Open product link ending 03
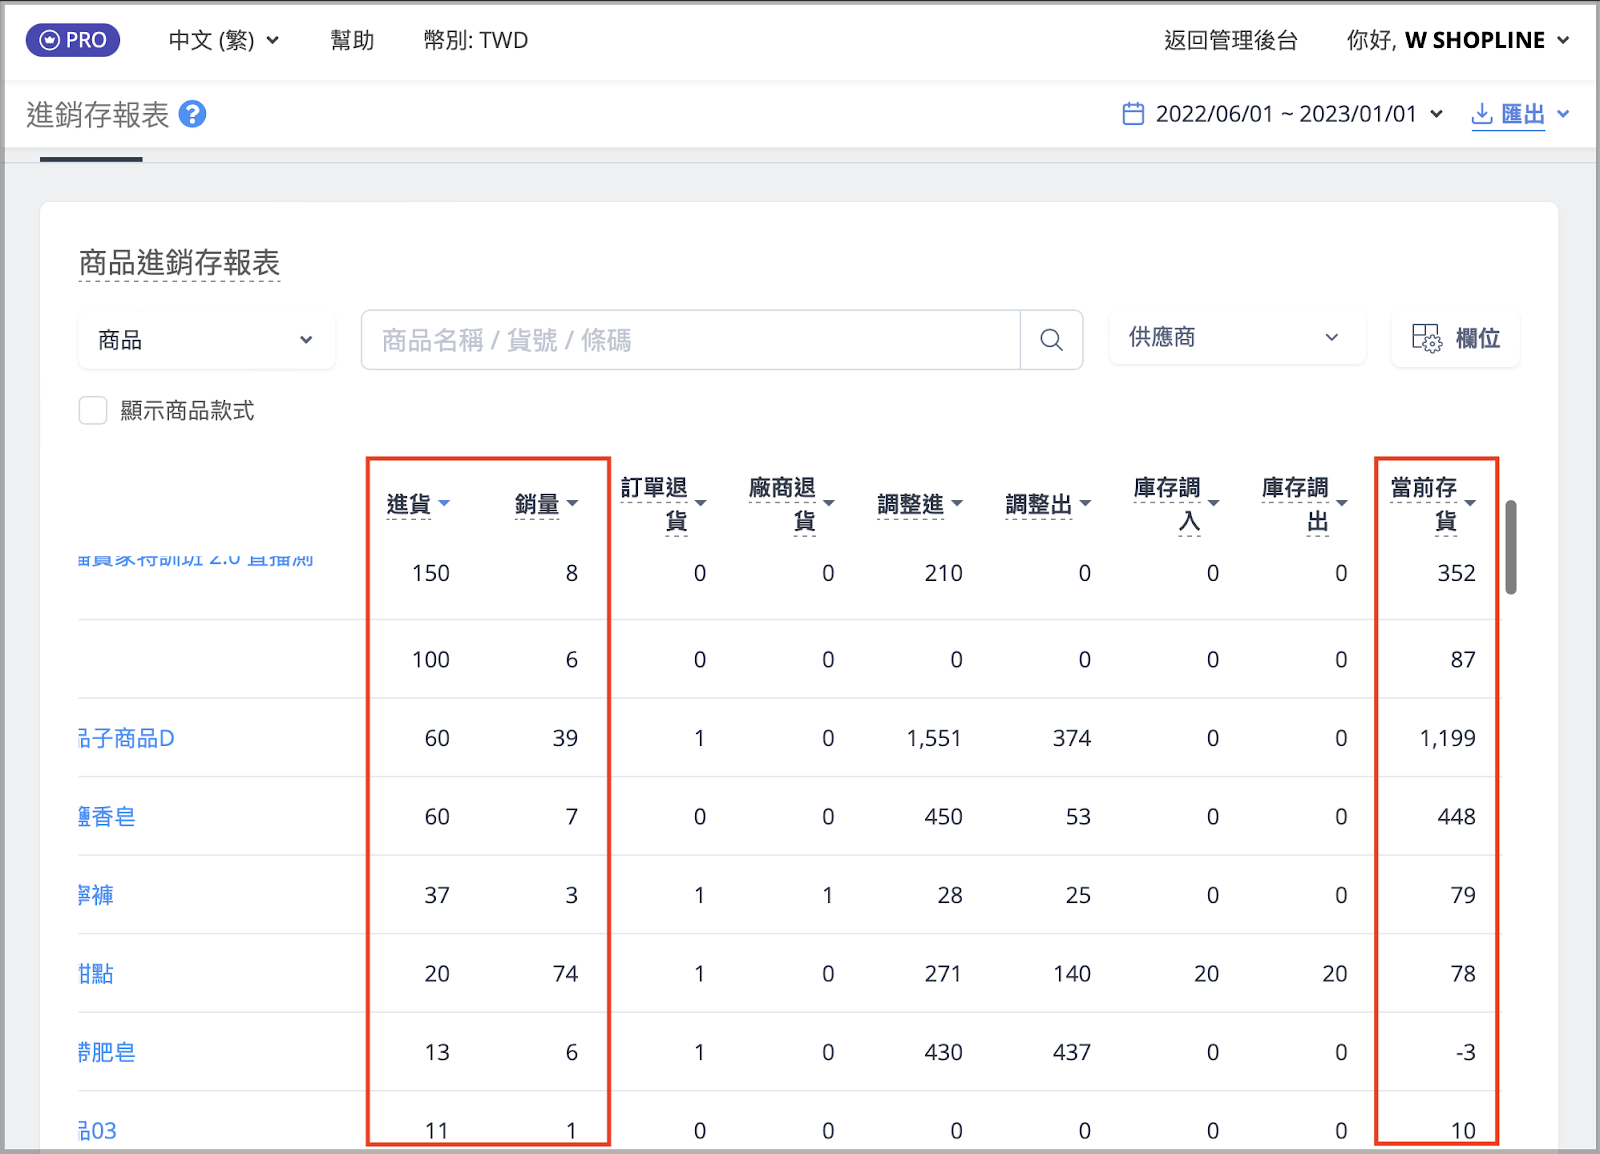Image resolution: width=1600 pixels, height=1154 pixels. click(x=98, y=1130)
